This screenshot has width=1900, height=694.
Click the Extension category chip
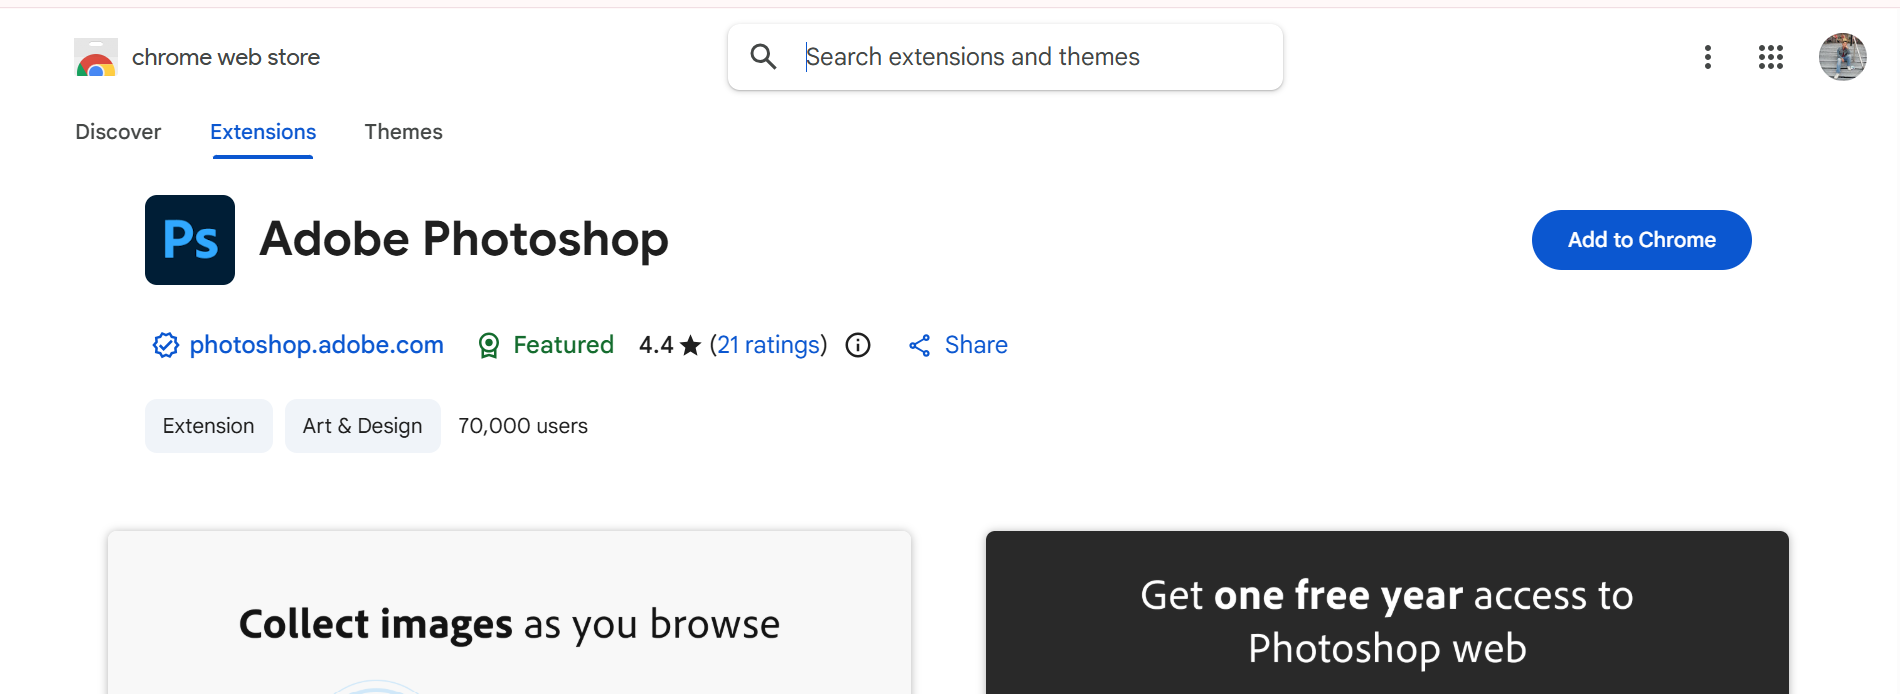(x=208, y=426)
